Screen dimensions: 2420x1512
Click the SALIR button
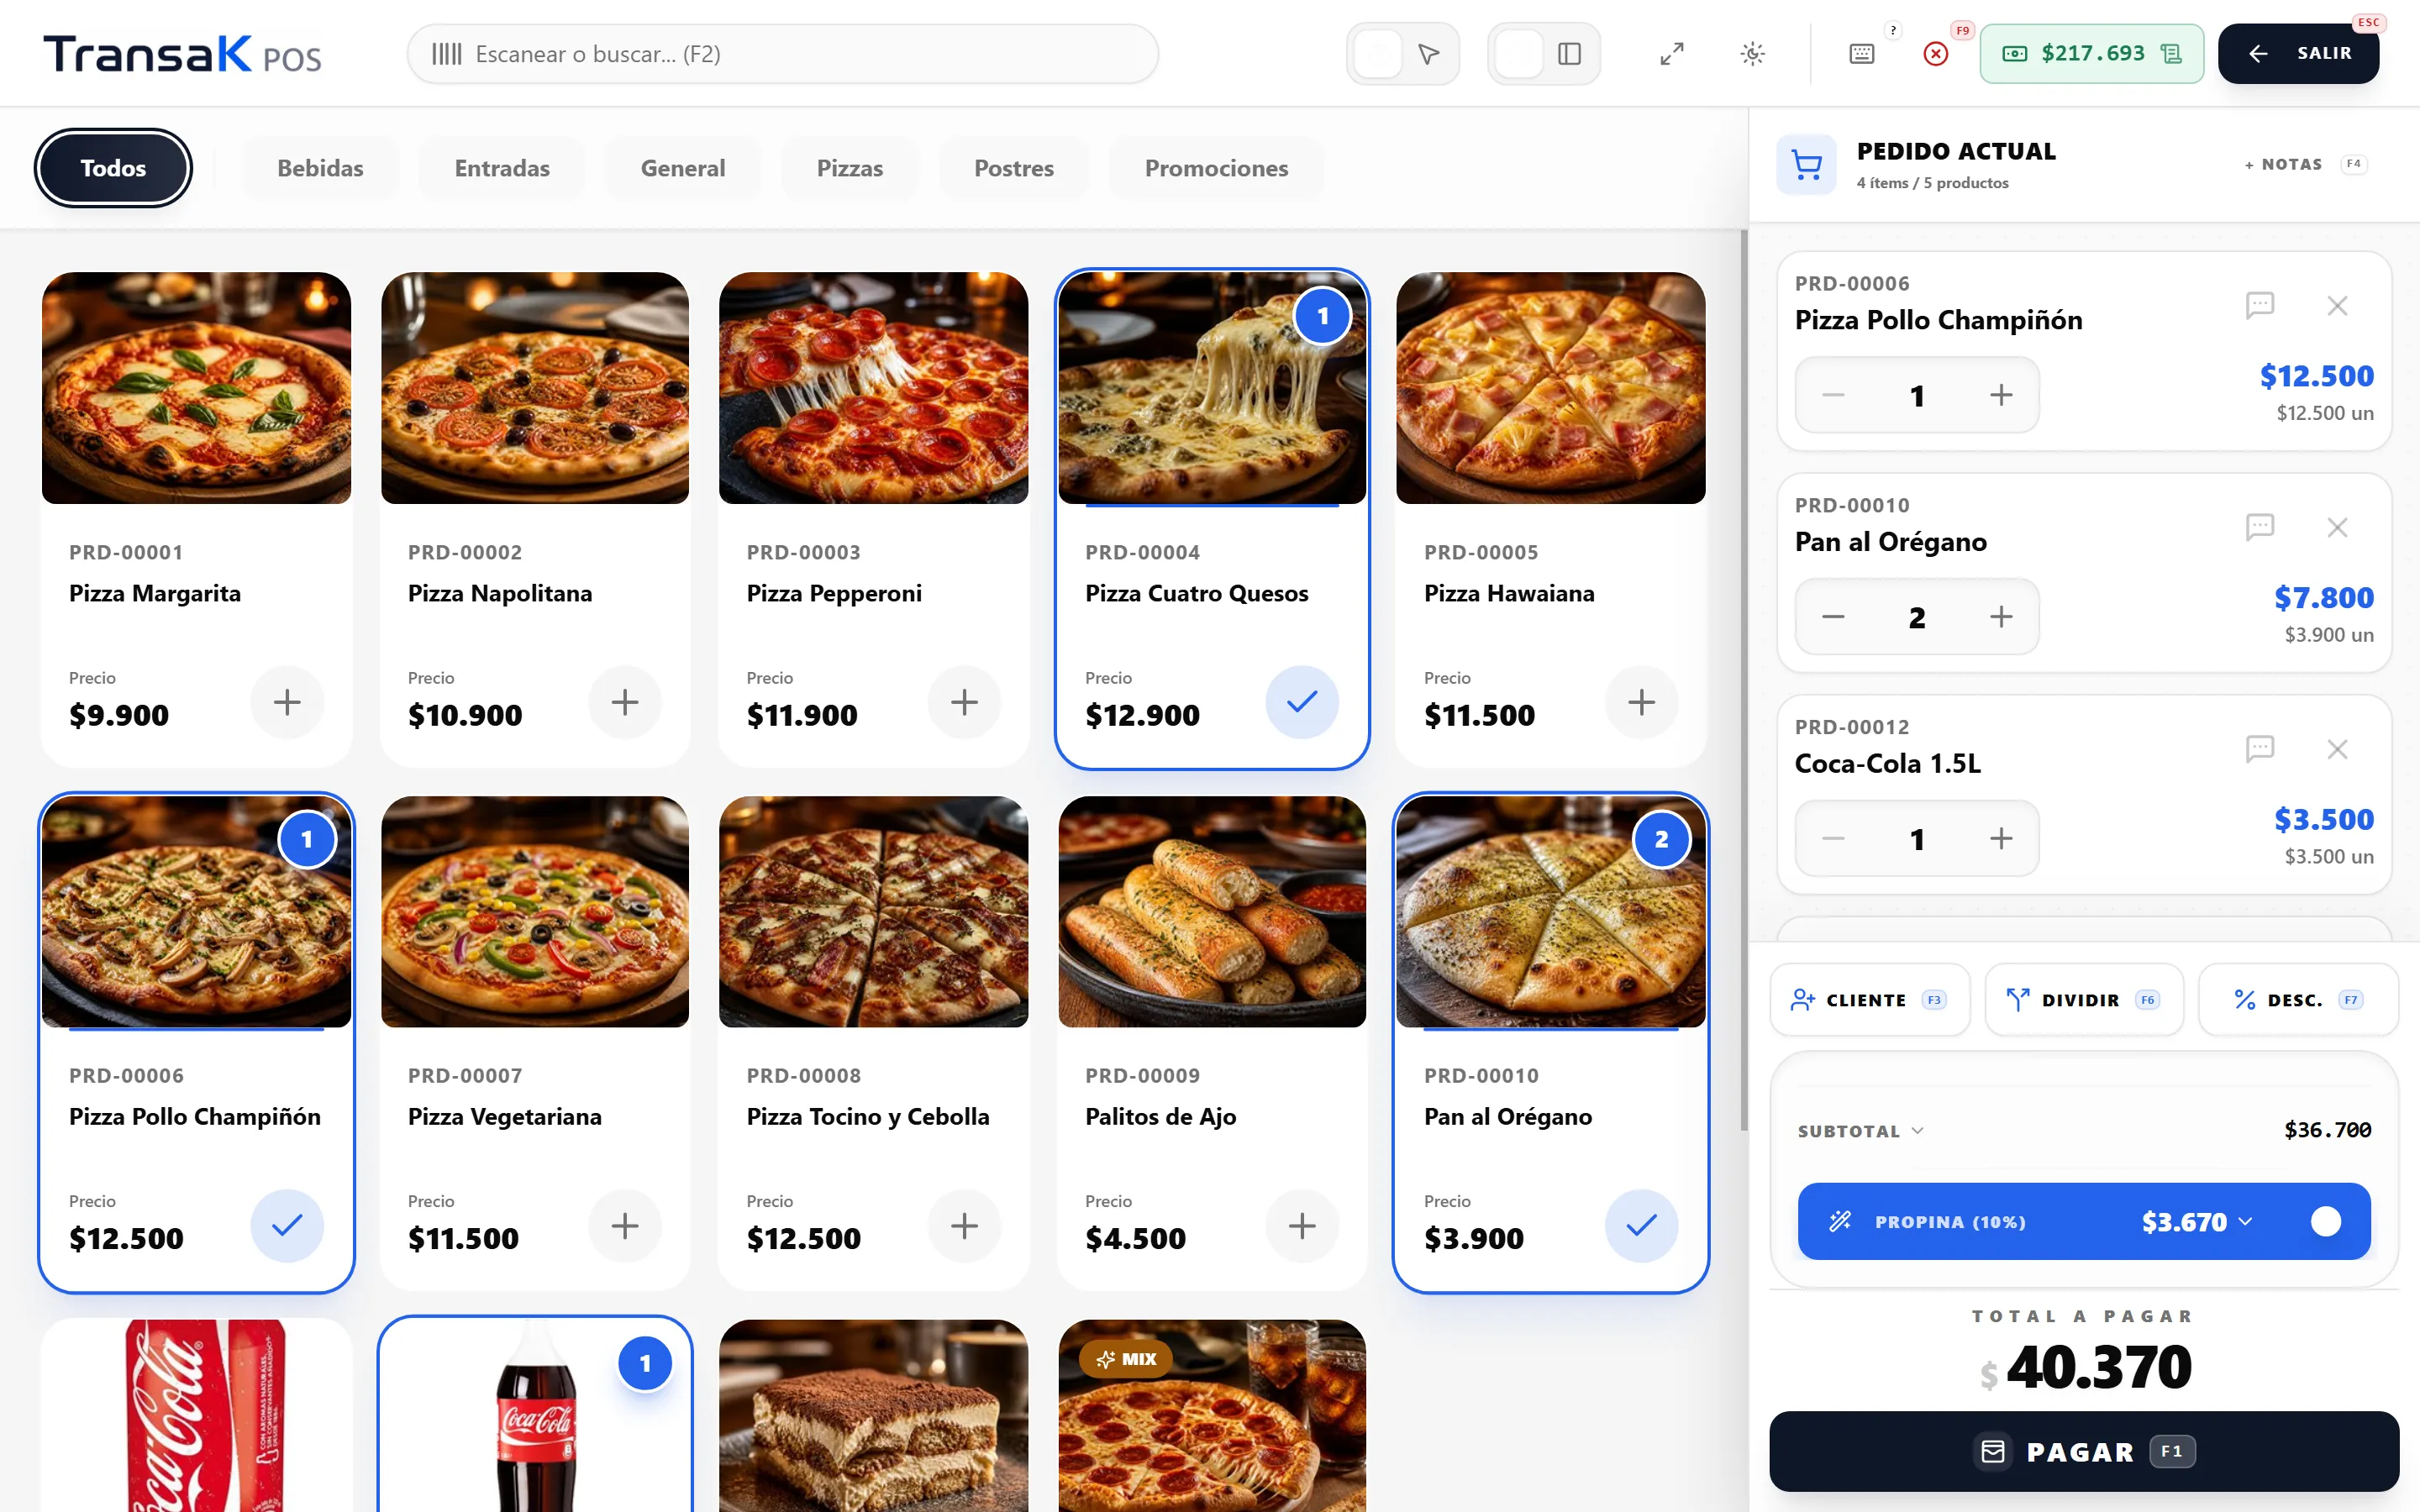2298,54
